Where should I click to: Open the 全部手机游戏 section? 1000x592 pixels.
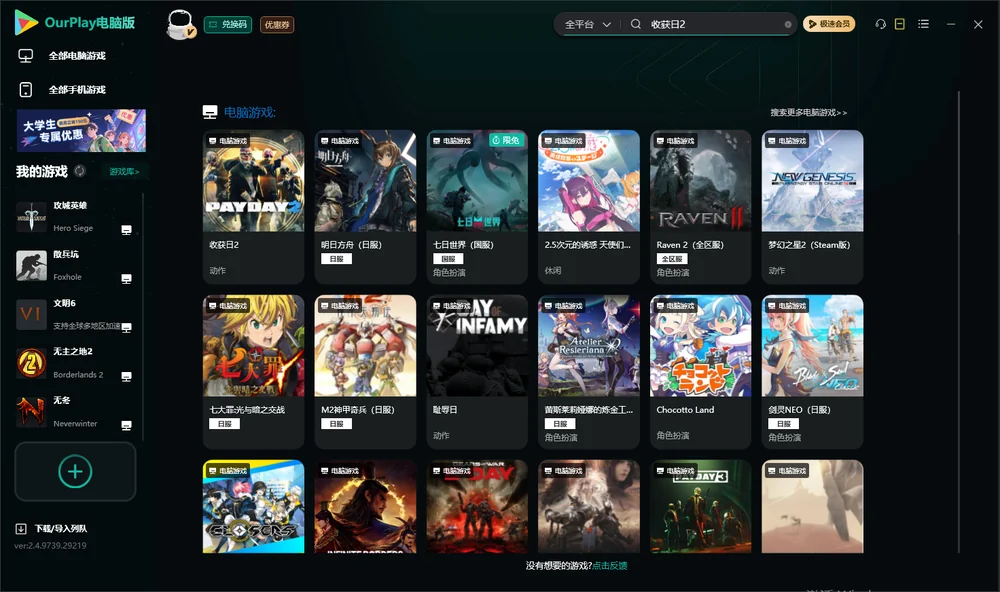click(x=62, y=89)
